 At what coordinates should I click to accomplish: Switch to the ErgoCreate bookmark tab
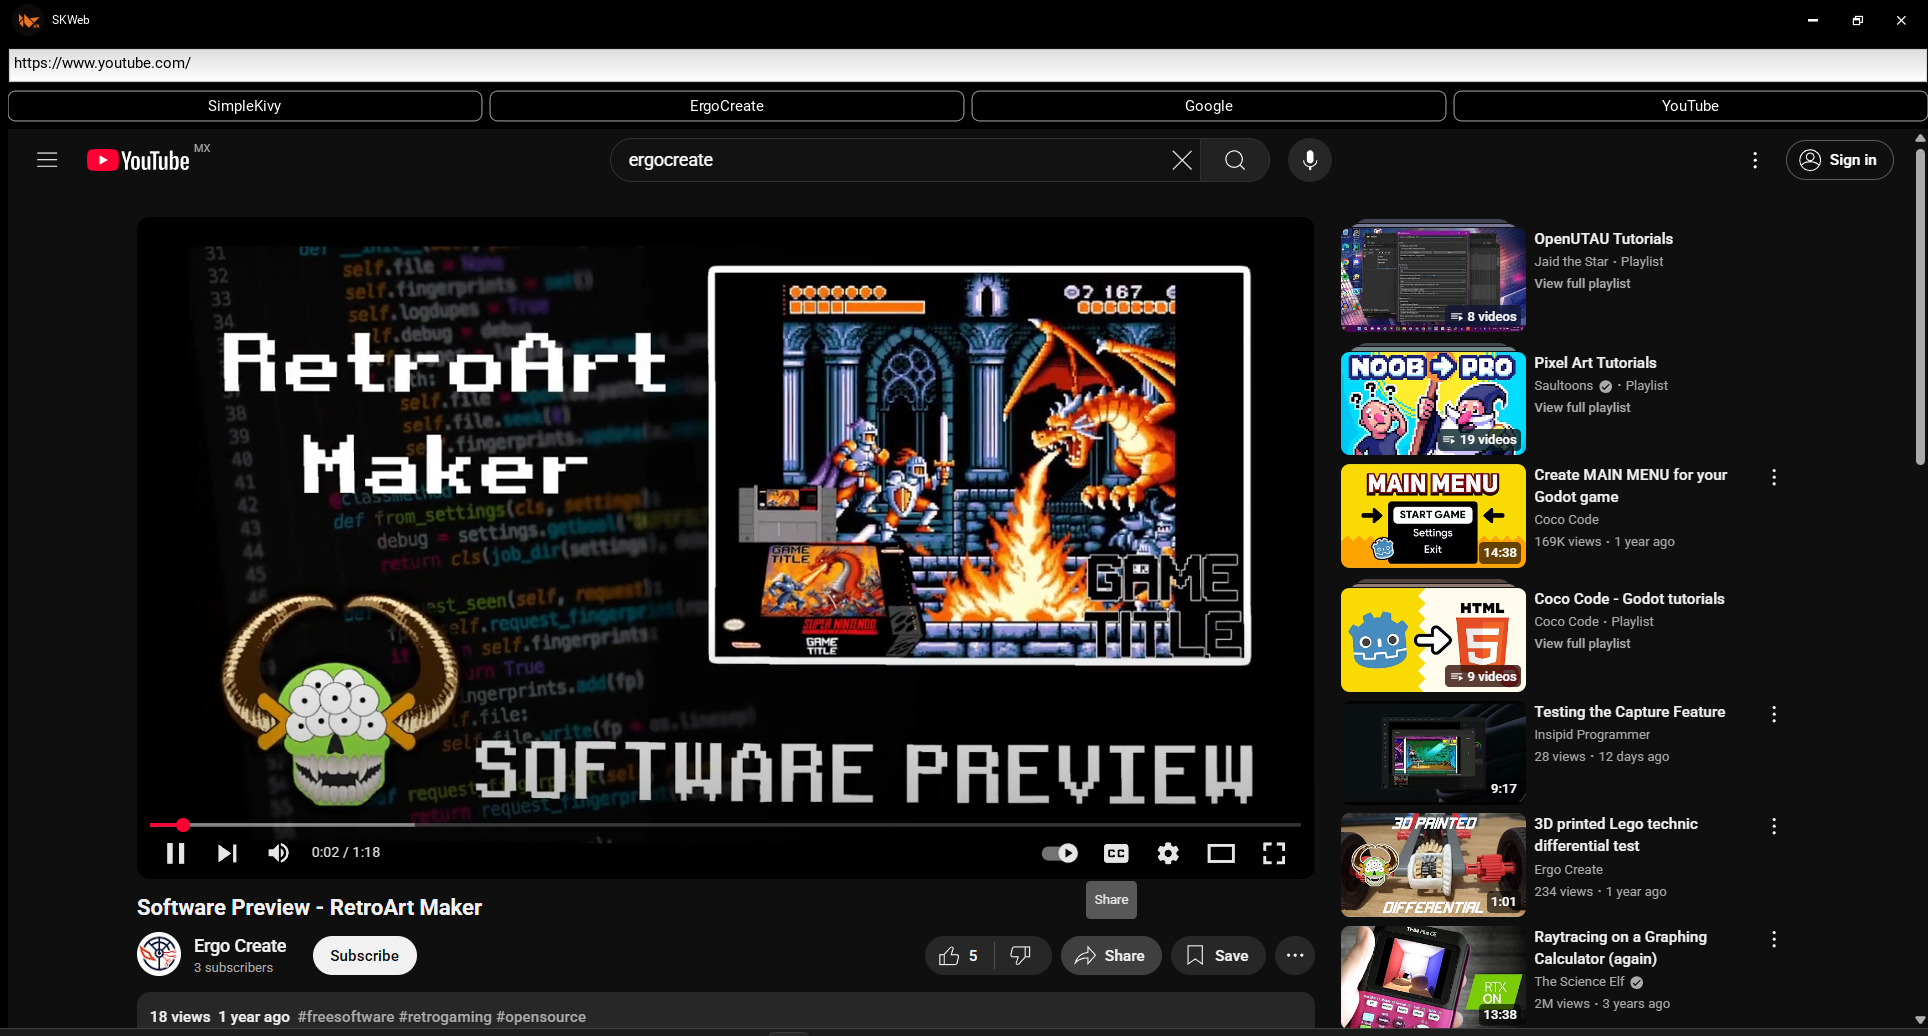(726, 106)
